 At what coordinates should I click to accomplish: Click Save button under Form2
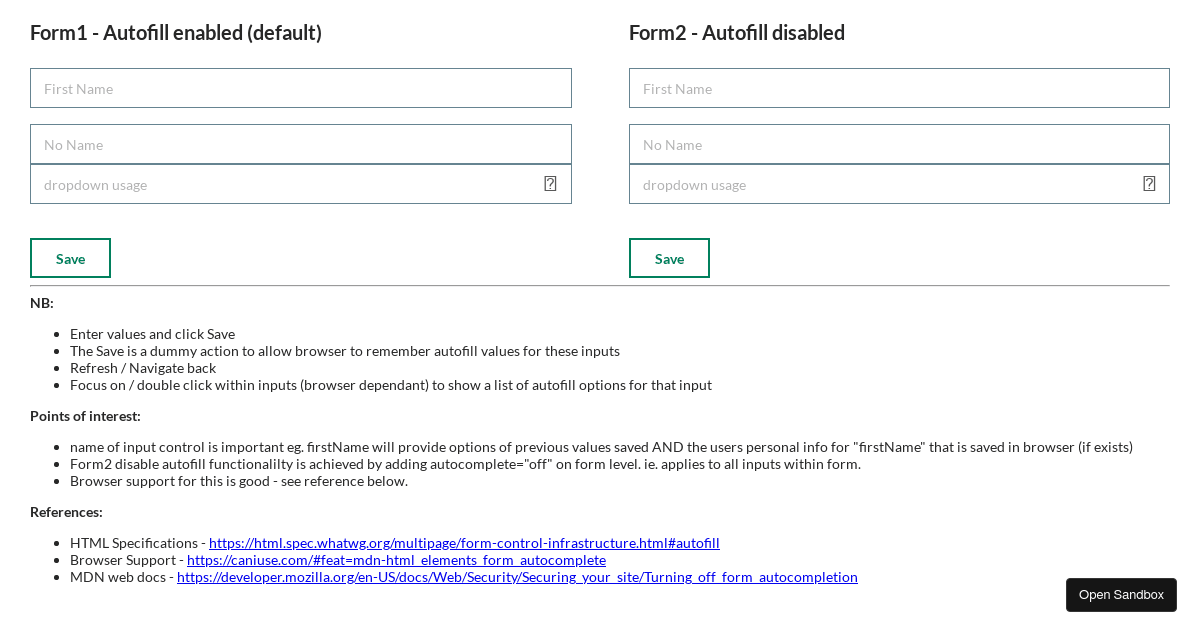(669, 257)
